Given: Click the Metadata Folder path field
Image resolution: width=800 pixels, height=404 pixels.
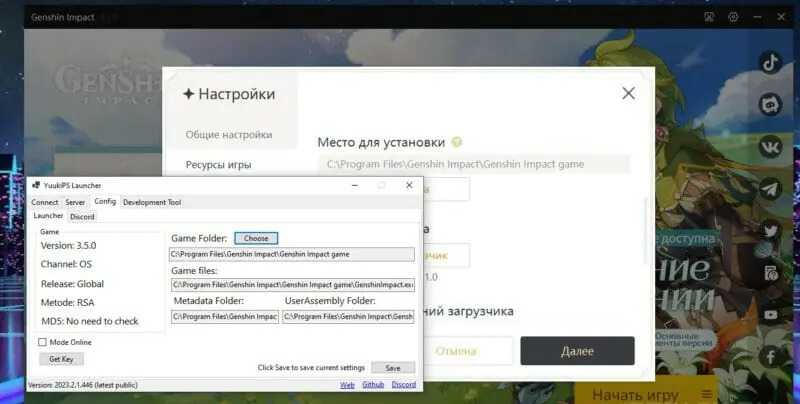Looking at the screenshot, I should 225,317.
